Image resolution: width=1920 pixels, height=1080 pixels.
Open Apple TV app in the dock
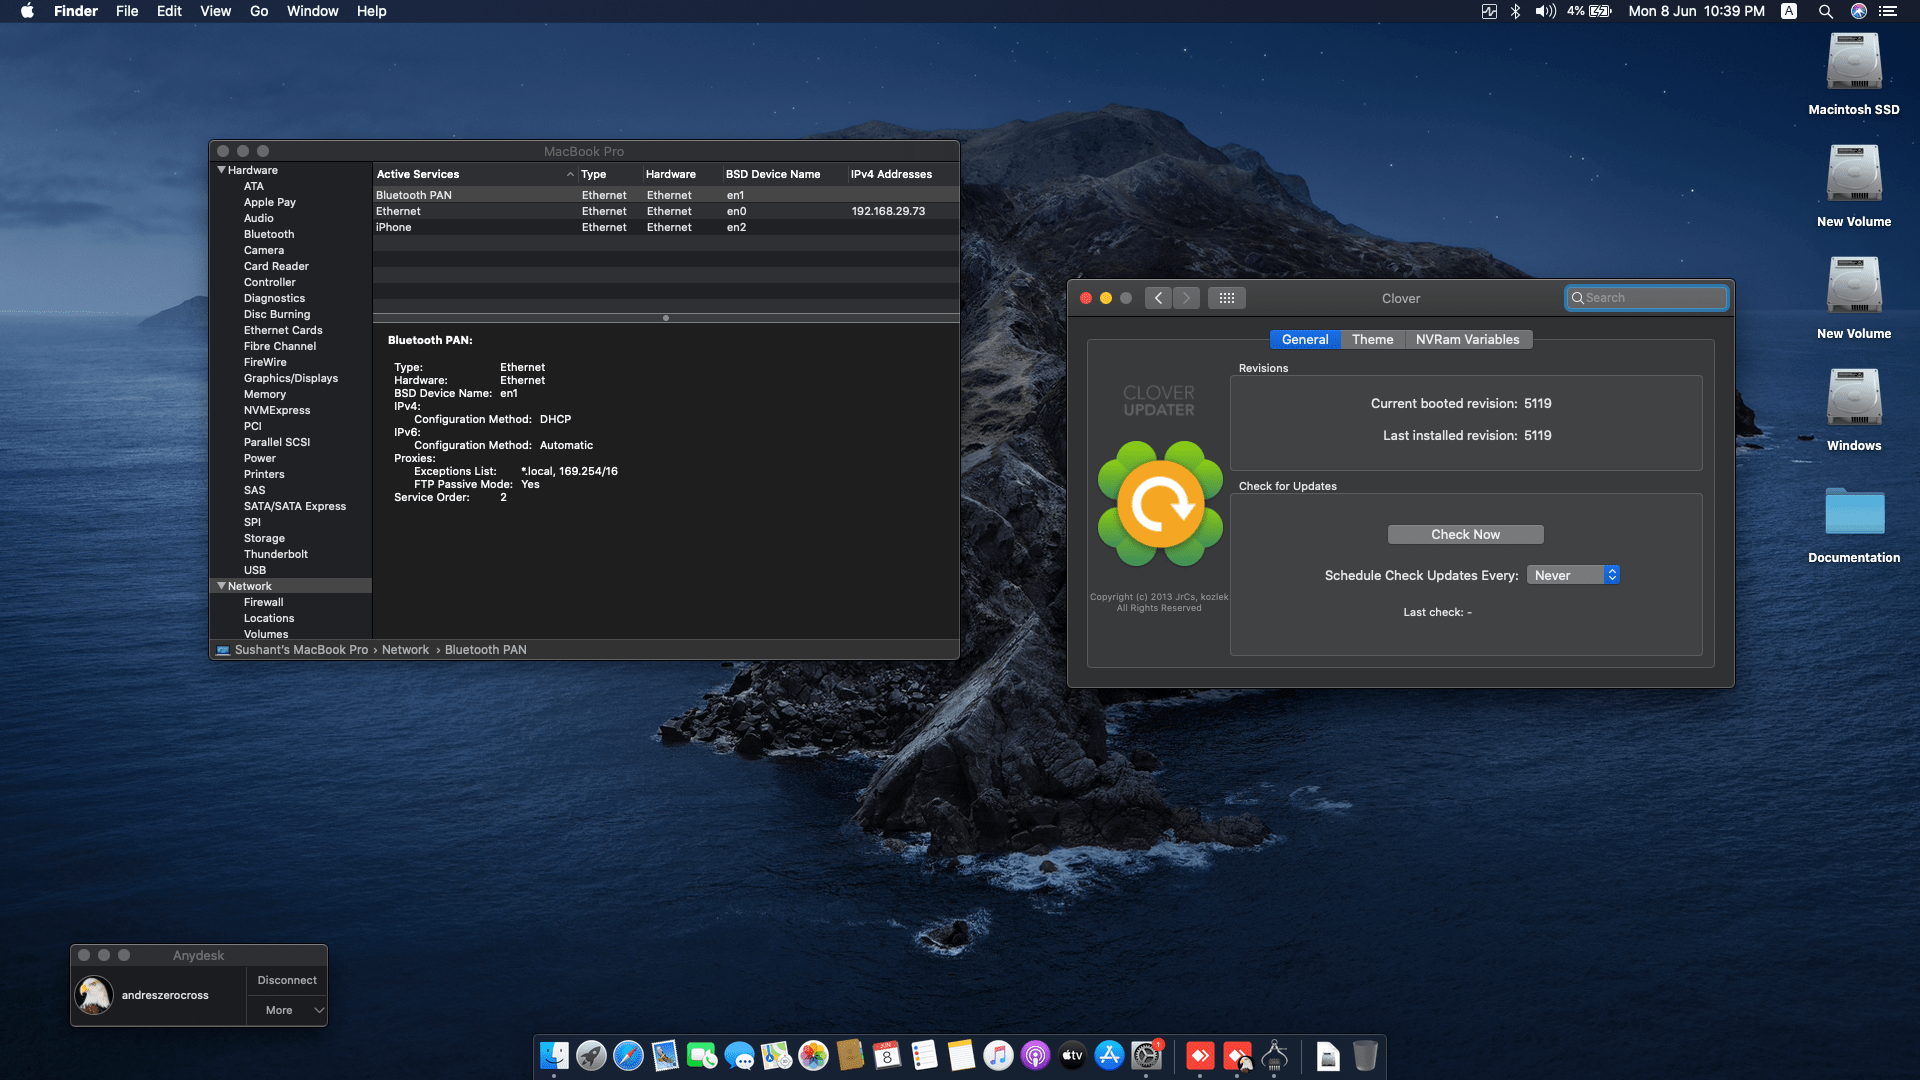coord(1072,1056)
